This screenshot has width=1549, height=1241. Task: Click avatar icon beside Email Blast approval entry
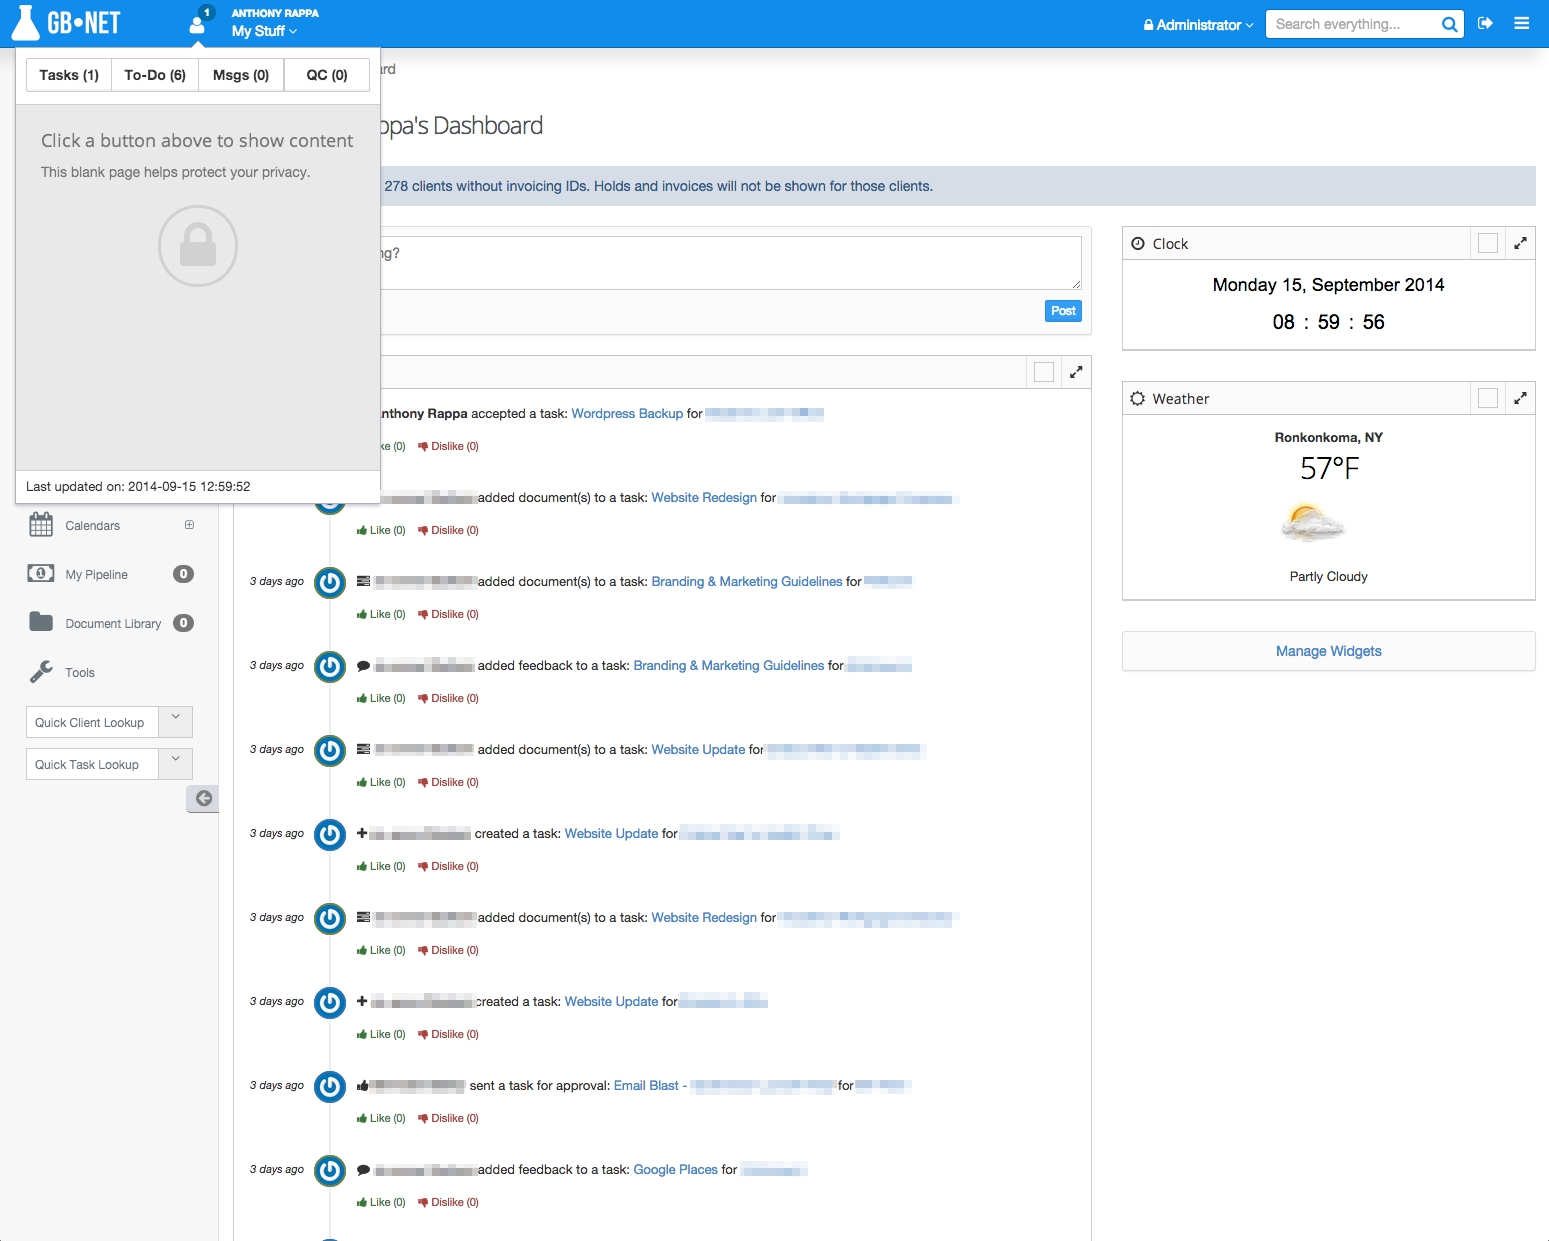[330, 1086]
